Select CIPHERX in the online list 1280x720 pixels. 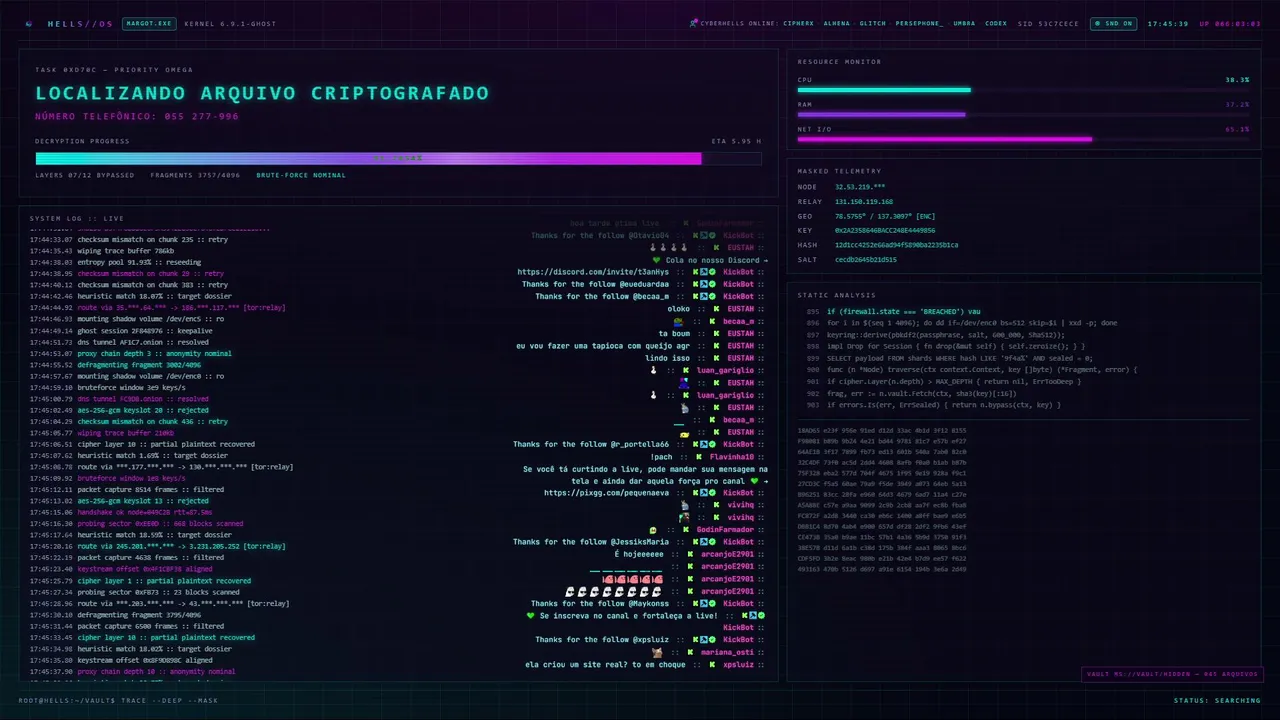798,23
